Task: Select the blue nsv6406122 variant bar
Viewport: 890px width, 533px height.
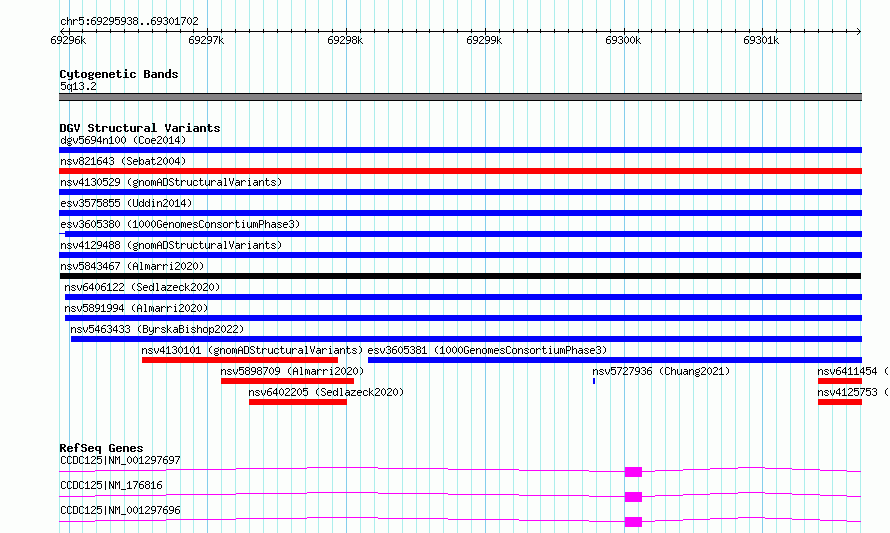Action: point(463,297)
